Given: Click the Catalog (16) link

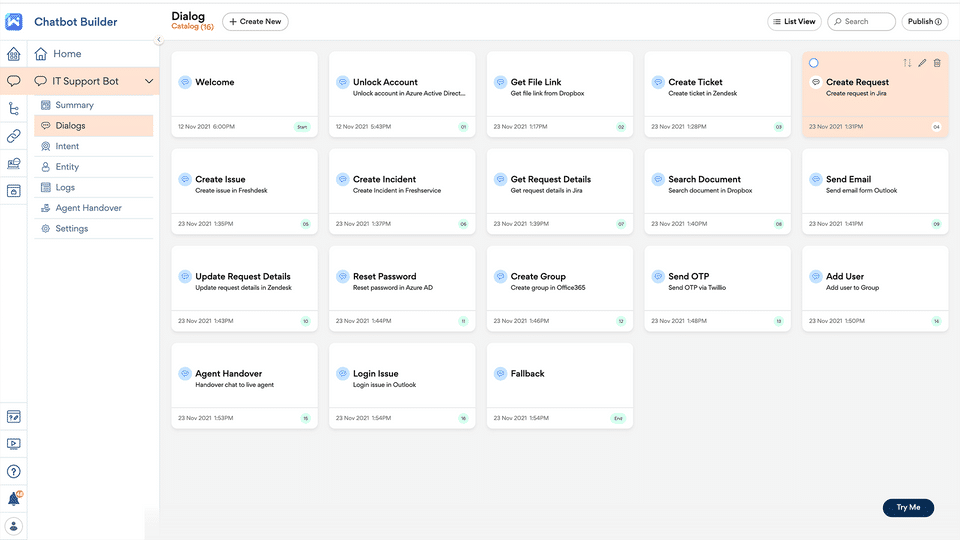Looking at the screenshot, I should point(192,26).
